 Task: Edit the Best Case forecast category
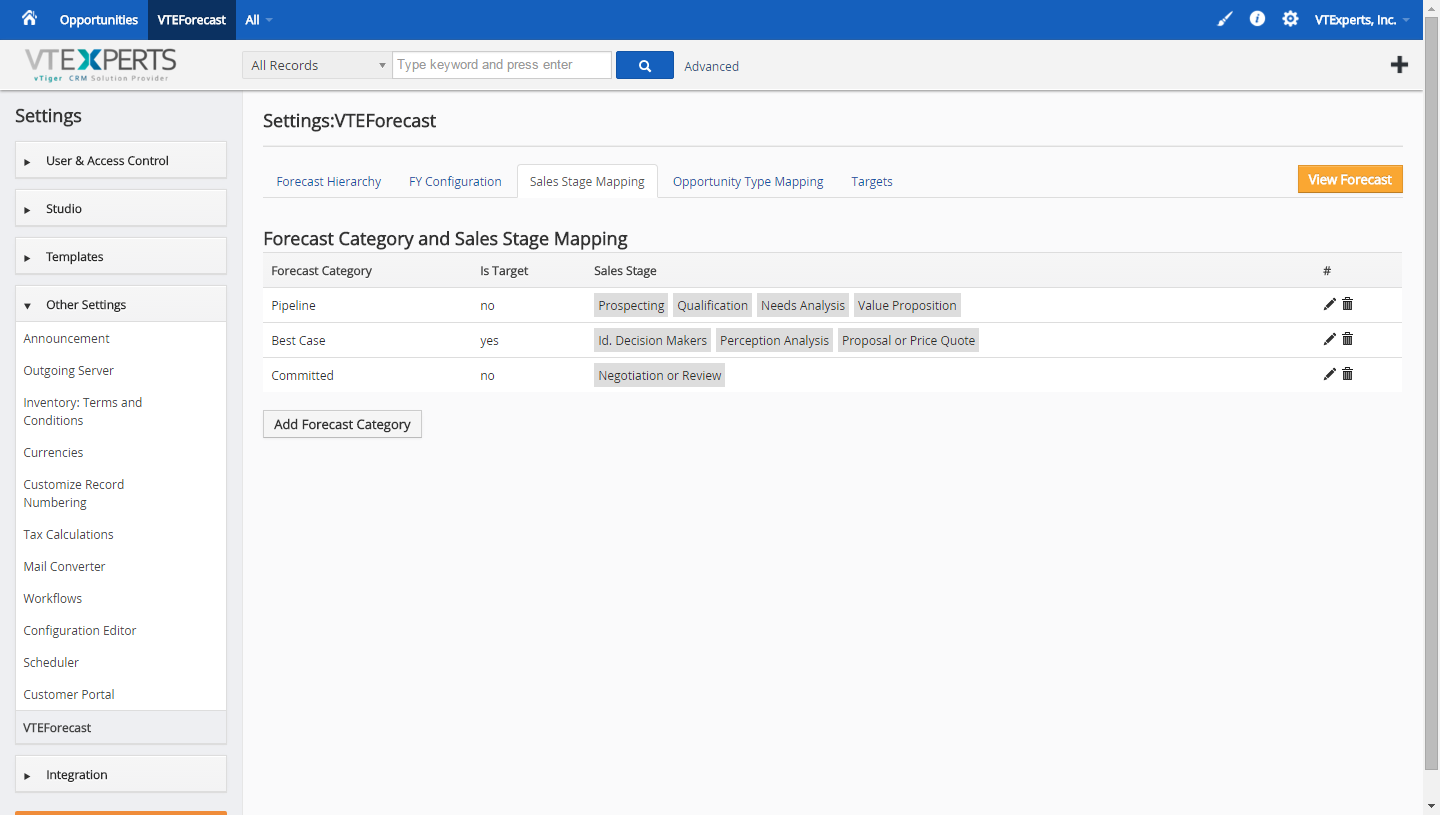[1329, 339]
